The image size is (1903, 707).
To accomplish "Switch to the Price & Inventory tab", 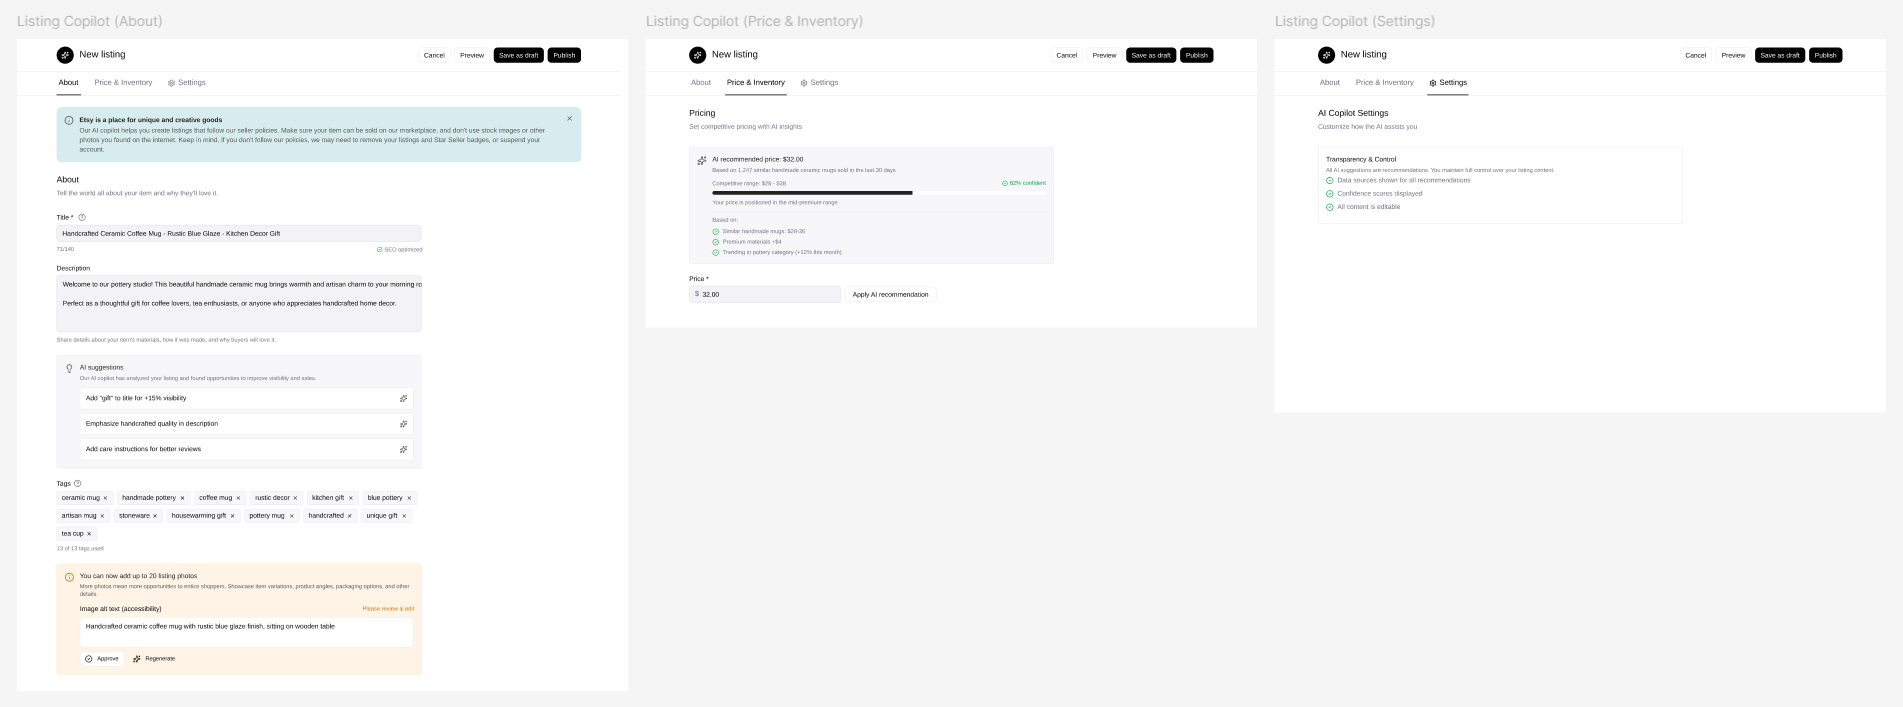I will click(124, 82).
